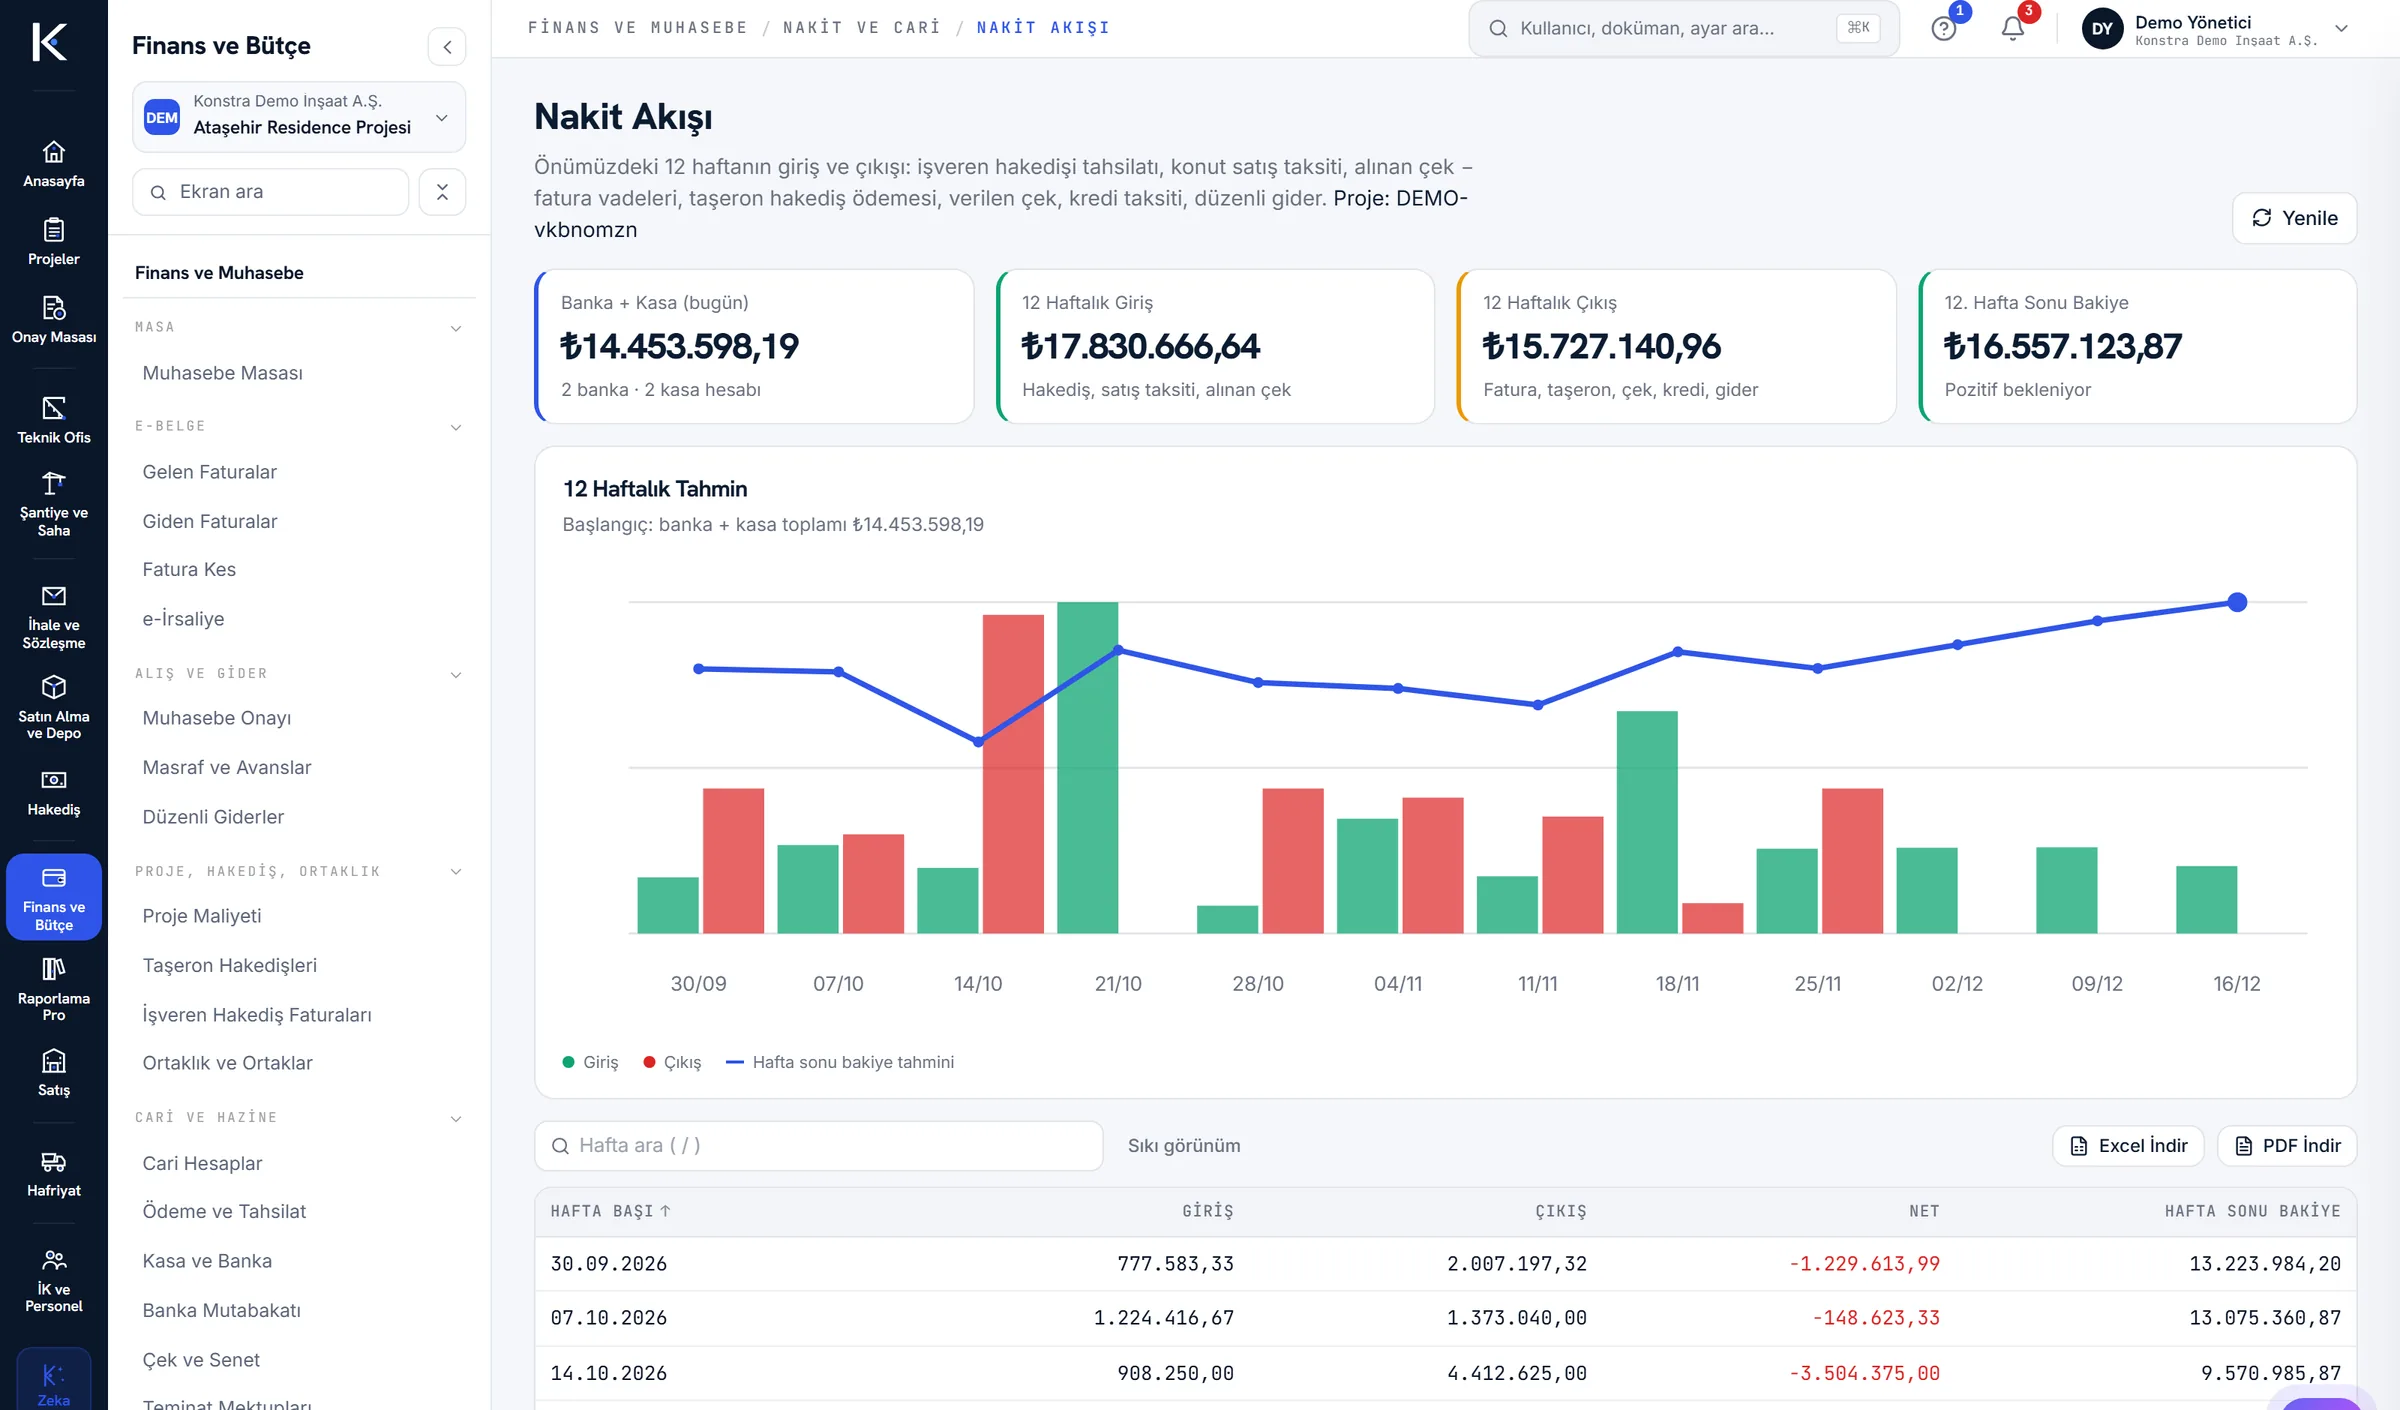Collapse the MASA section
2400x1410 pixels.
(x=456, y=328)
